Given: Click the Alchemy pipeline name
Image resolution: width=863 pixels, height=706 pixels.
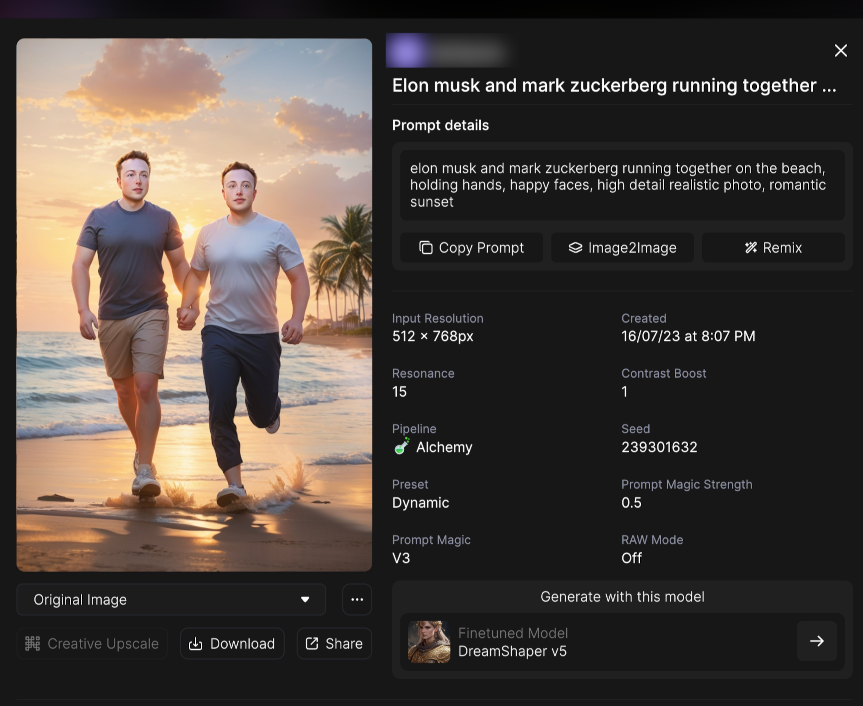Looking at the screenshot, I should 444,447.
